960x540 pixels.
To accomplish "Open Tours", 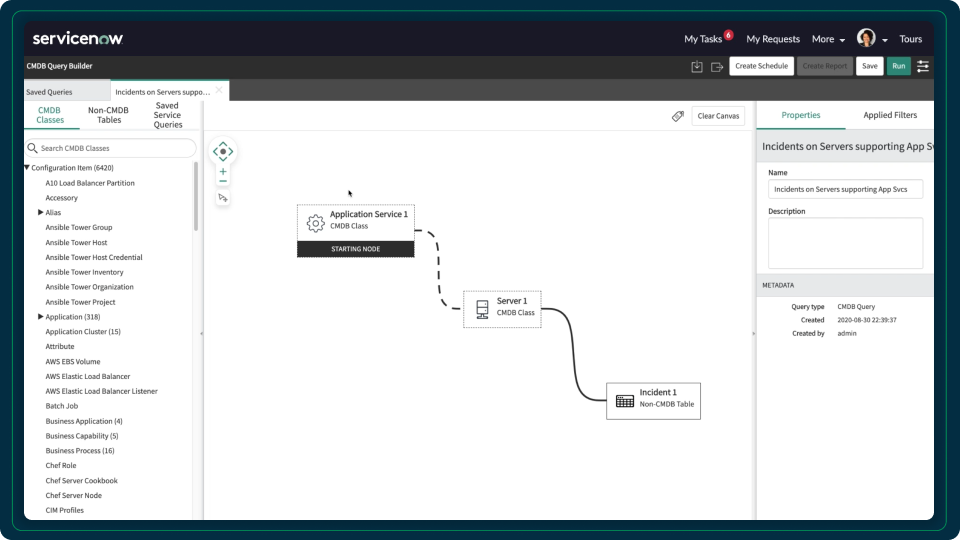I will pyautogui.click(x=910, y=39).
